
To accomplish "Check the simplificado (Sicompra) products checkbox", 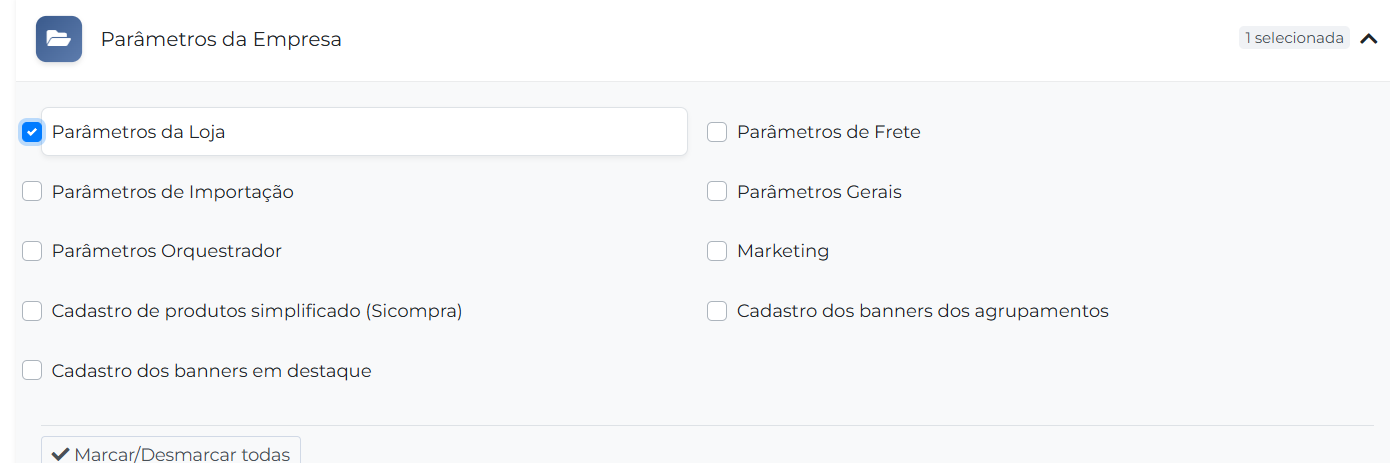I will pyautogui.click(x=32, y=311).
